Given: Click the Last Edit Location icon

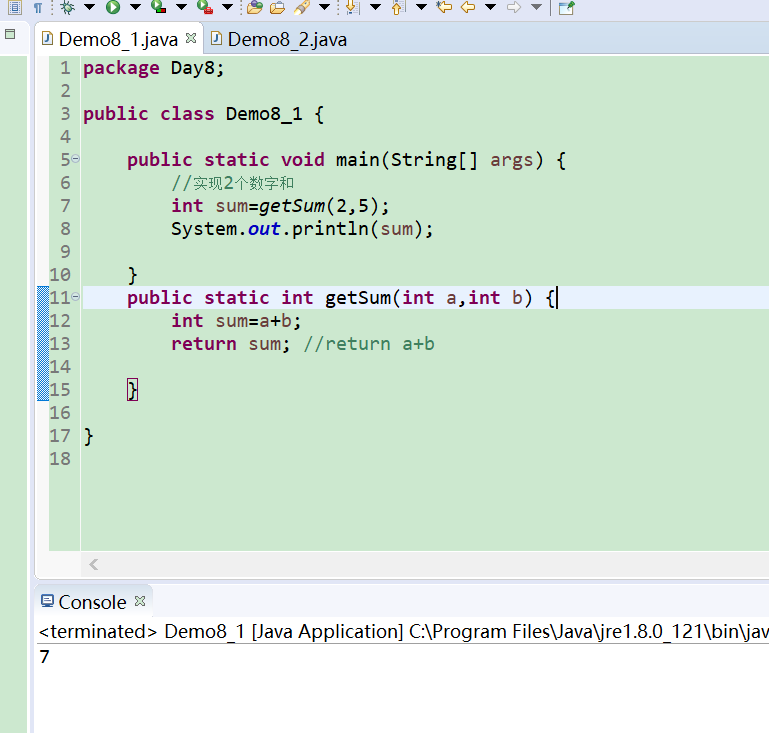Looking at the screenshot, I should click(x=444, y=7).
